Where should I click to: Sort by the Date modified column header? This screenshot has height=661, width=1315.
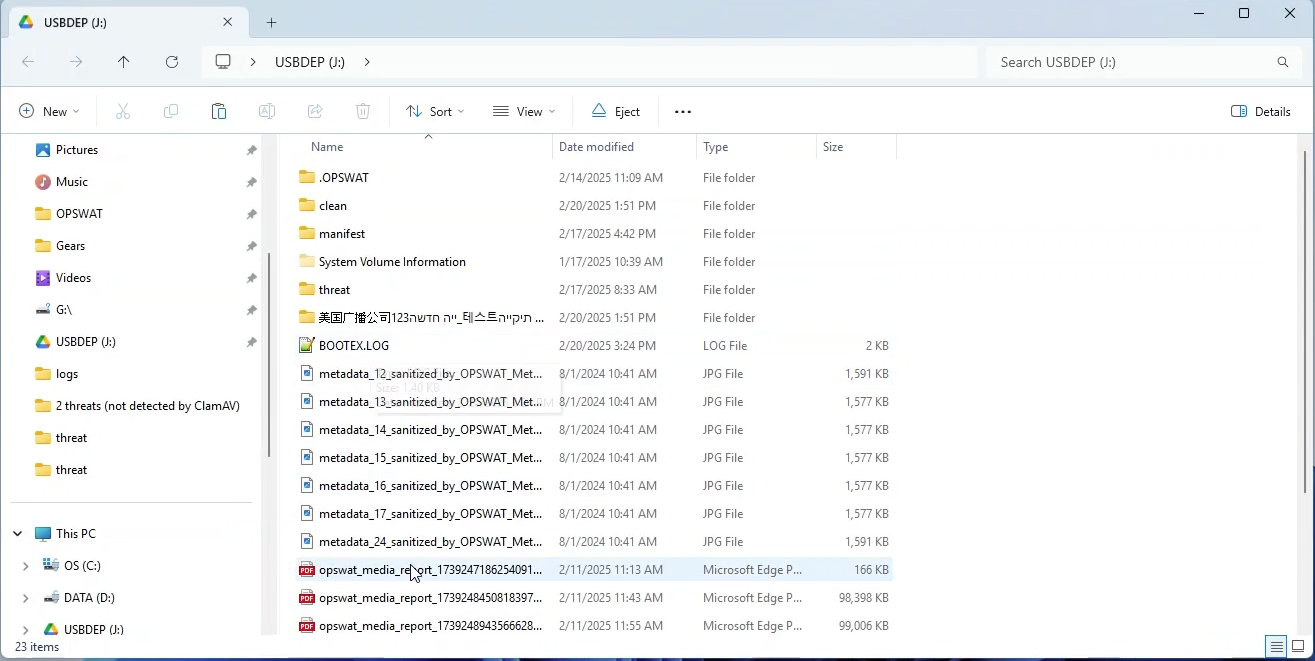pyautogui.click(x=624, y=147)
